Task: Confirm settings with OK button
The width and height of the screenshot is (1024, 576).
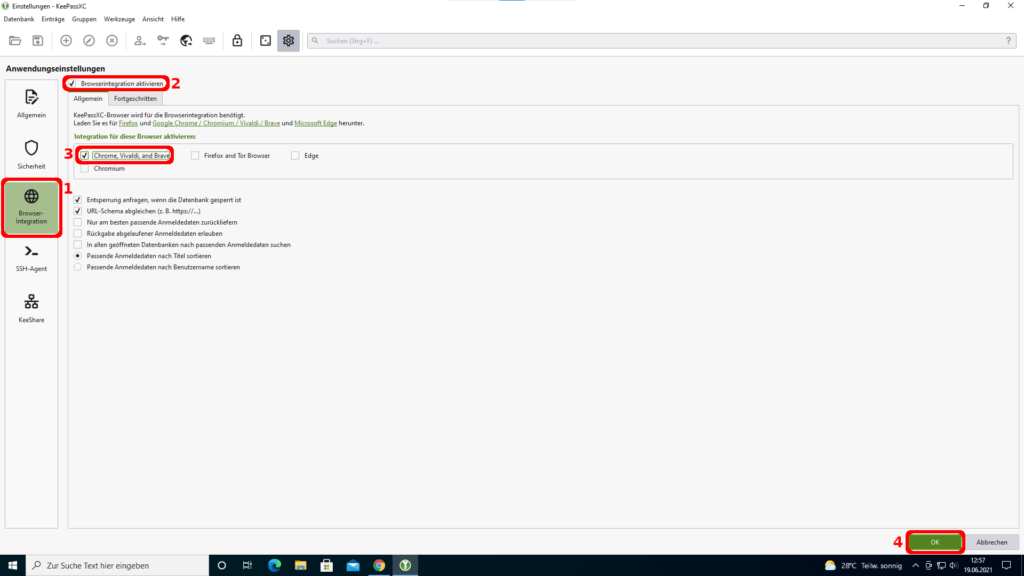Action: (x=935, y=542)
